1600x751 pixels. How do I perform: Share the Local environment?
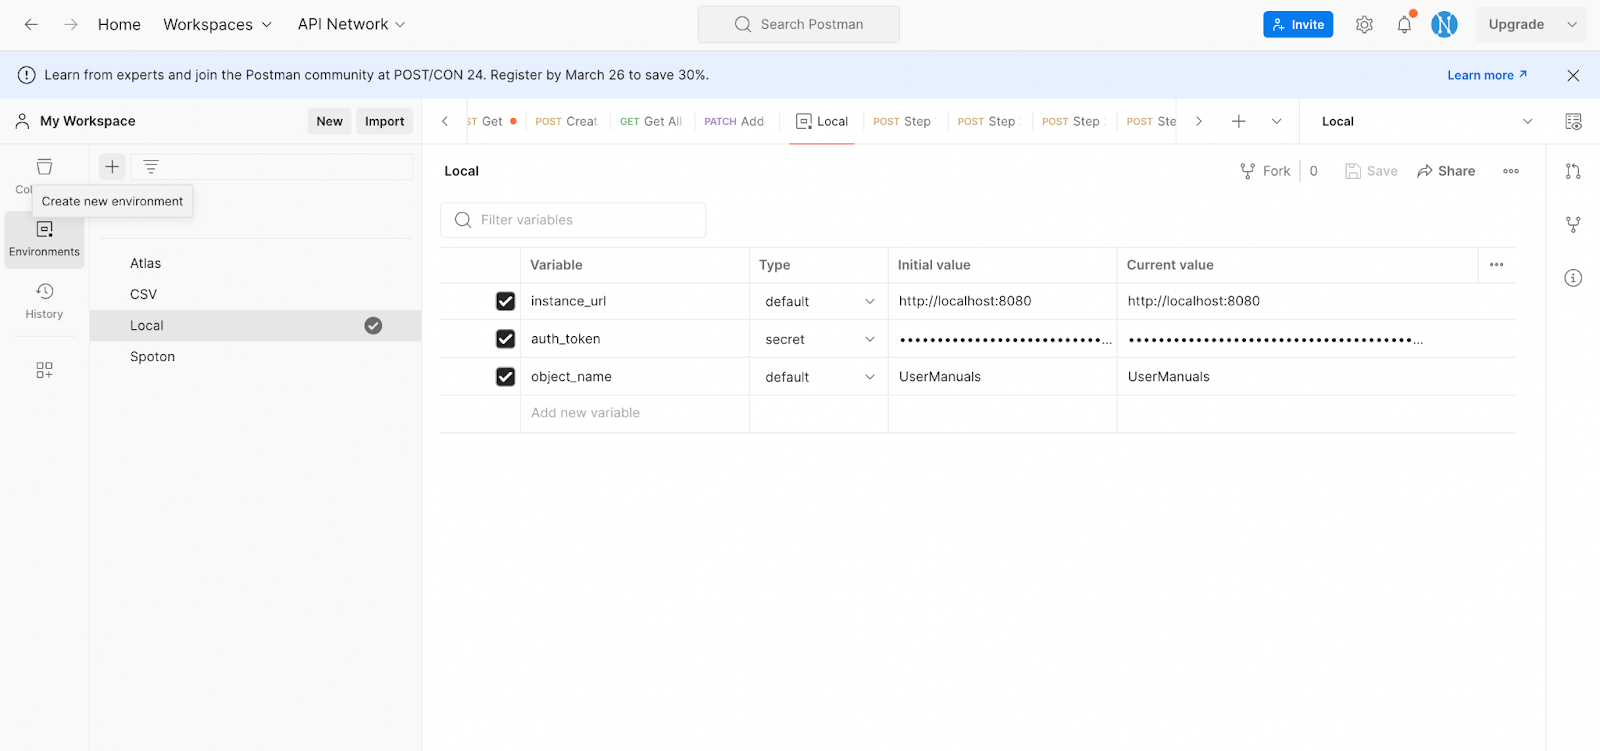point(1446,171)
